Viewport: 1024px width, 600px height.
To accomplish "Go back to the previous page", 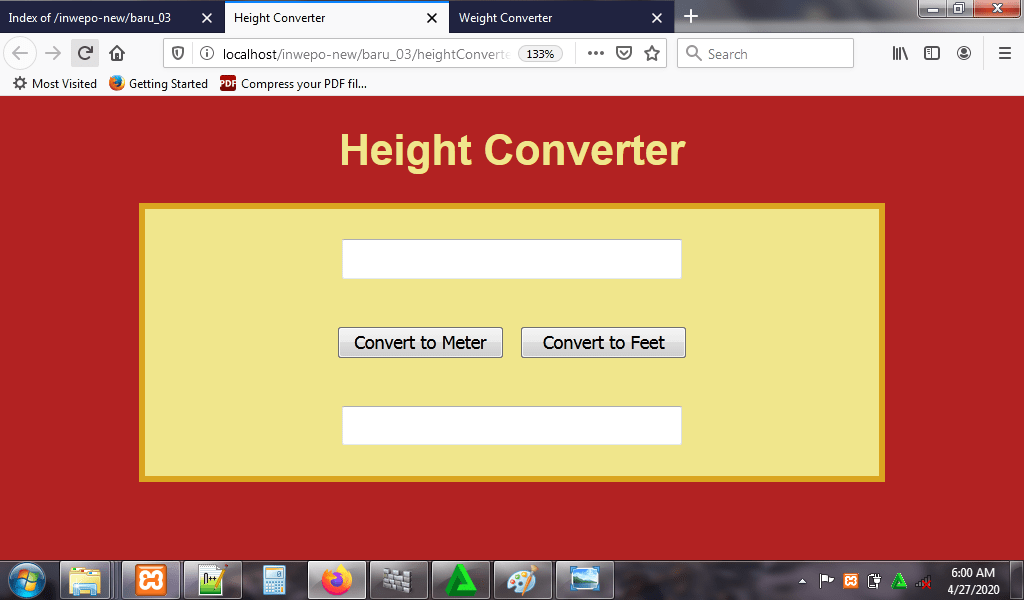I will tap(20, 53).
